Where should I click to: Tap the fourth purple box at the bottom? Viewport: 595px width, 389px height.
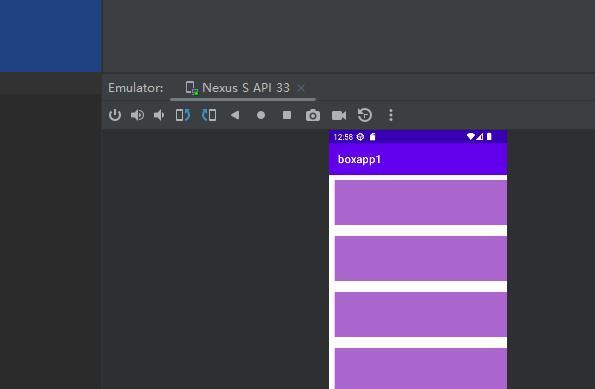tap(421, 369)
